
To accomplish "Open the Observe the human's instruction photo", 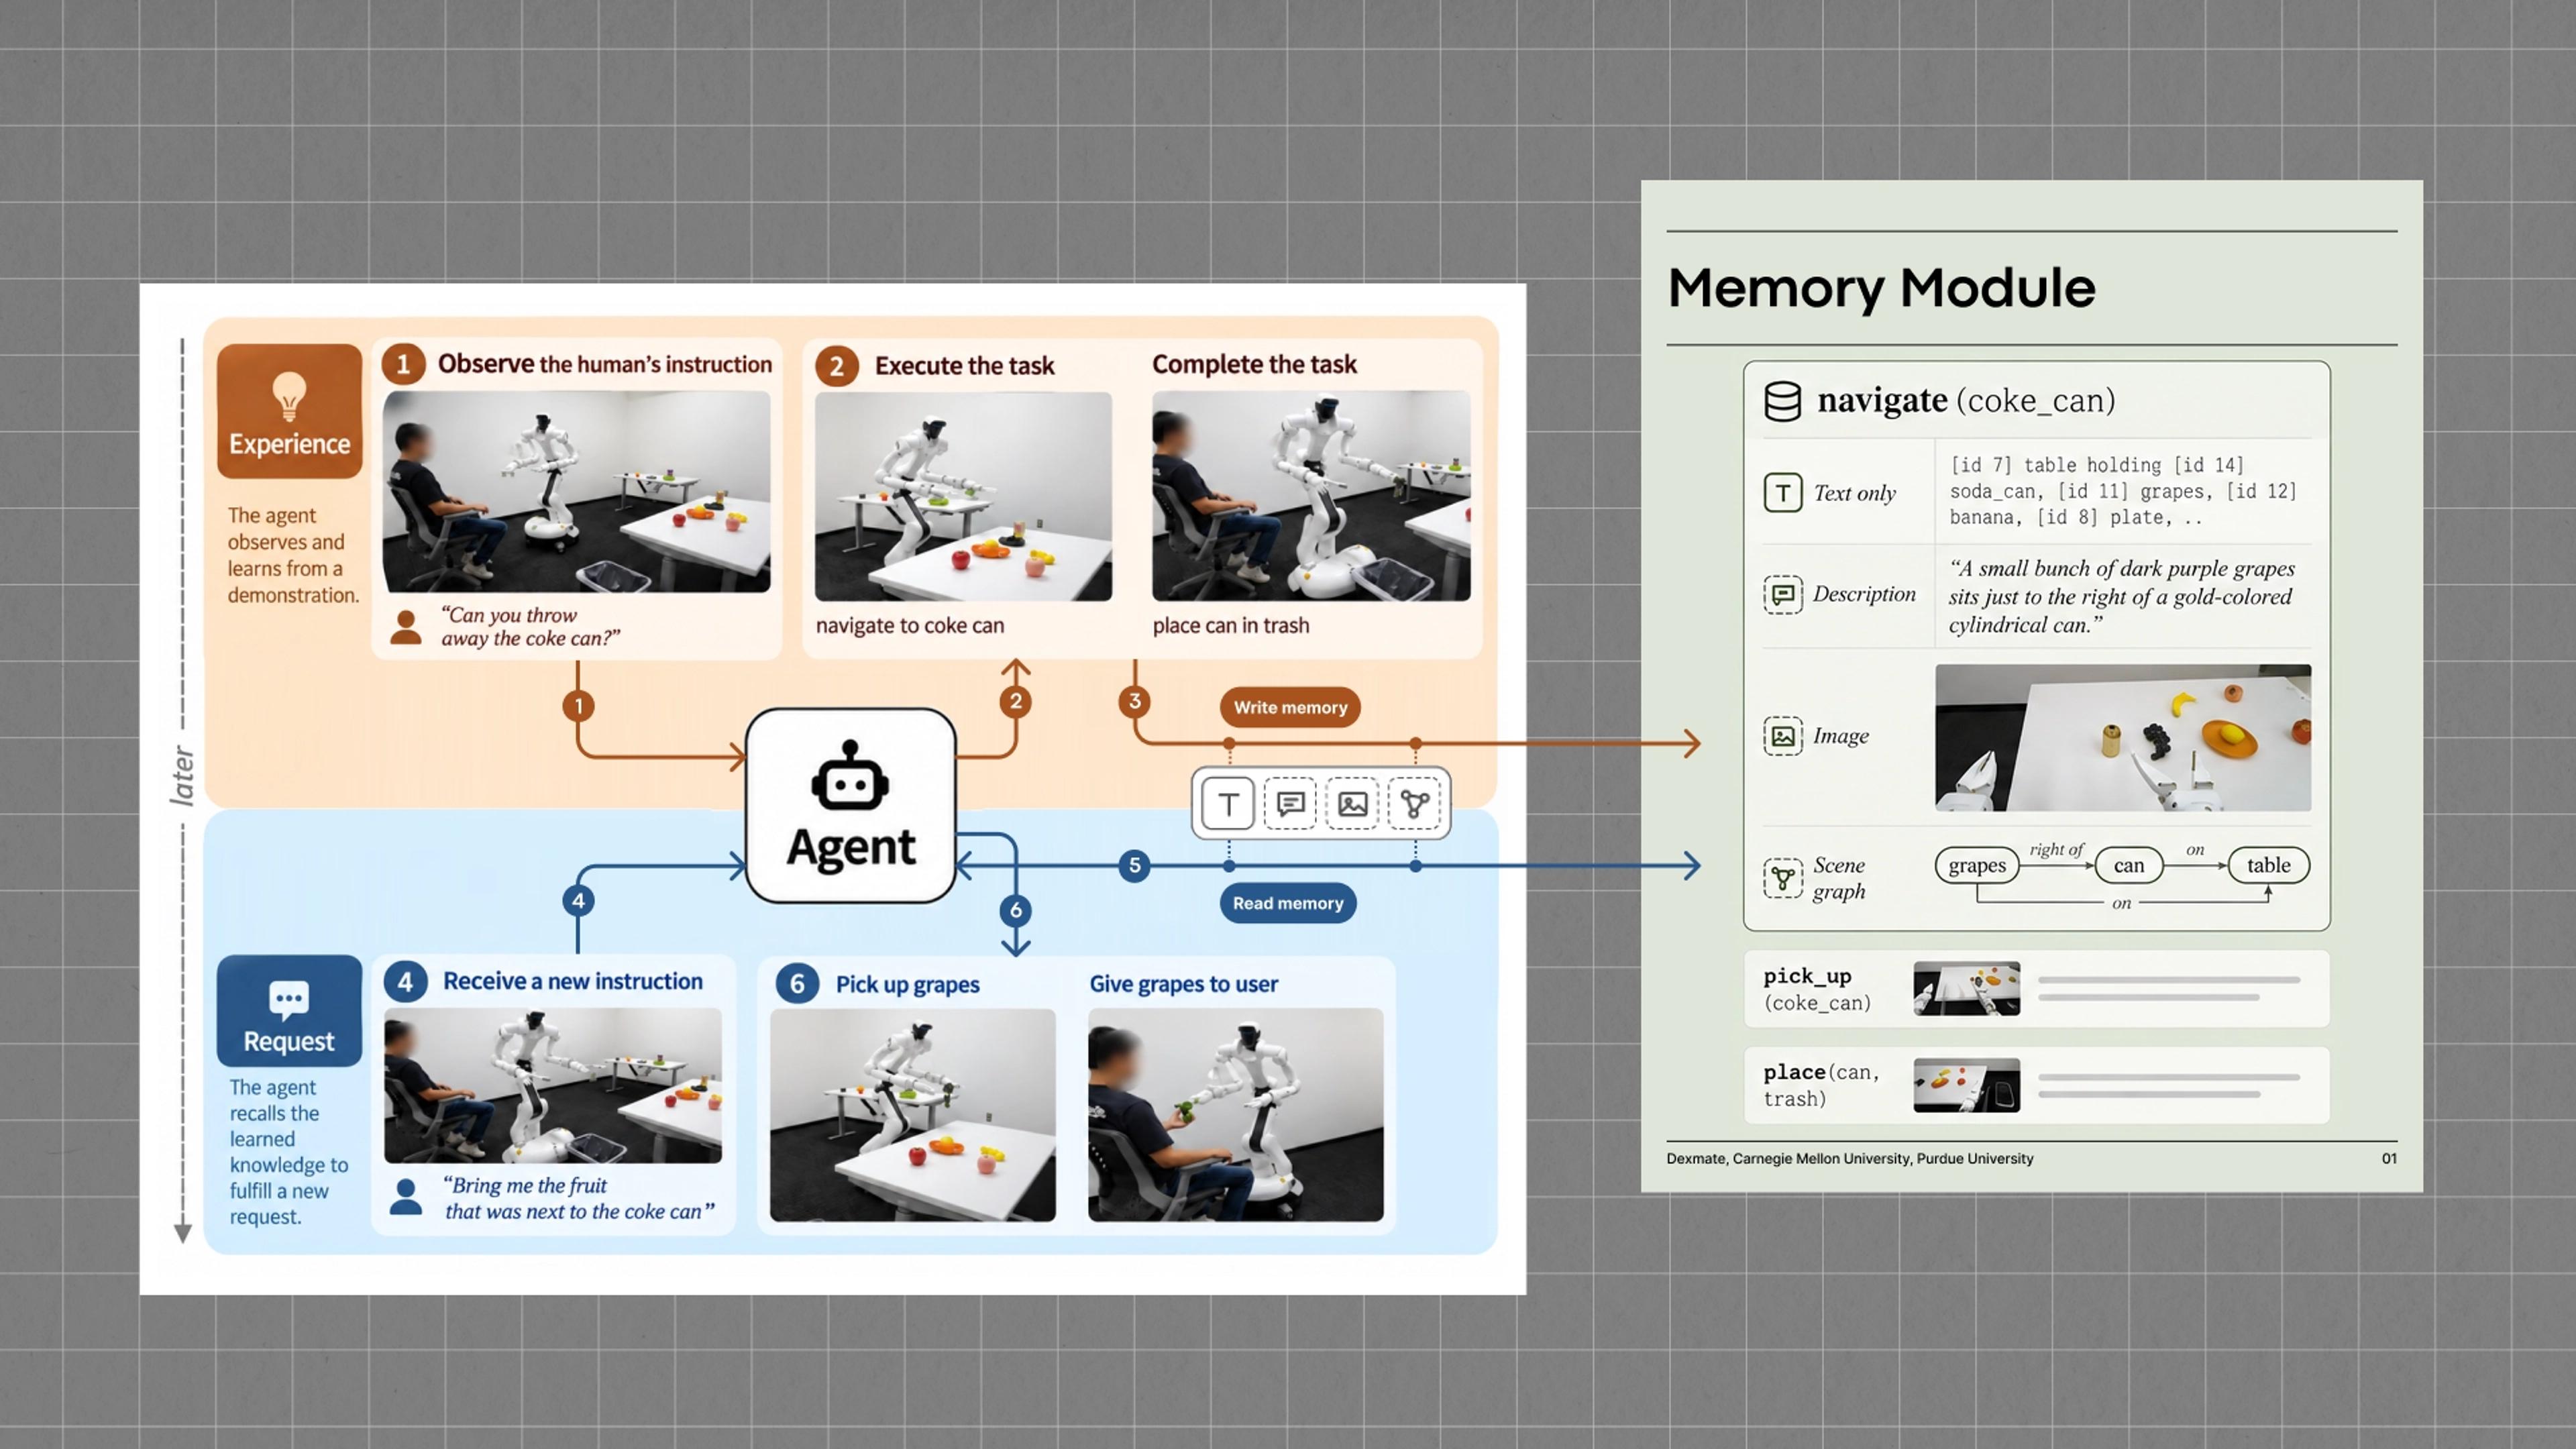I will pyautogui.click(x=576, y=491).
